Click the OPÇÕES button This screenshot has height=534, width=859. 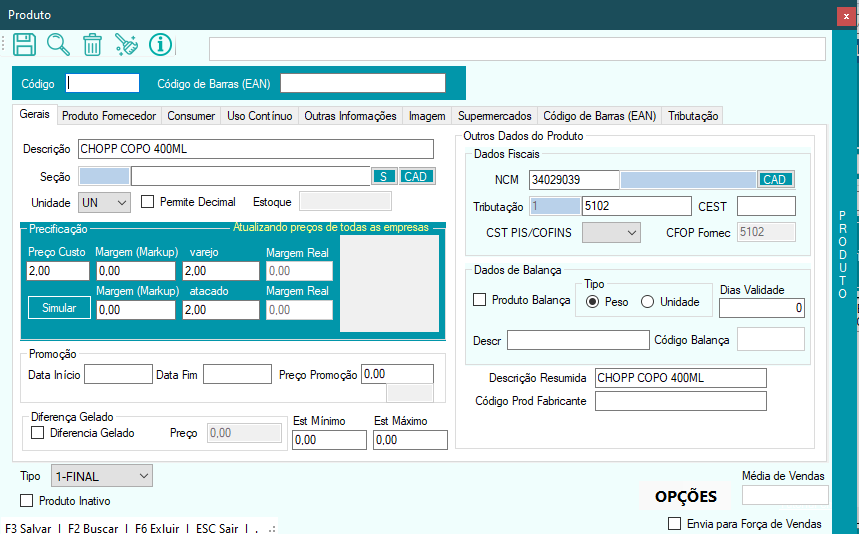pos(685,496)
